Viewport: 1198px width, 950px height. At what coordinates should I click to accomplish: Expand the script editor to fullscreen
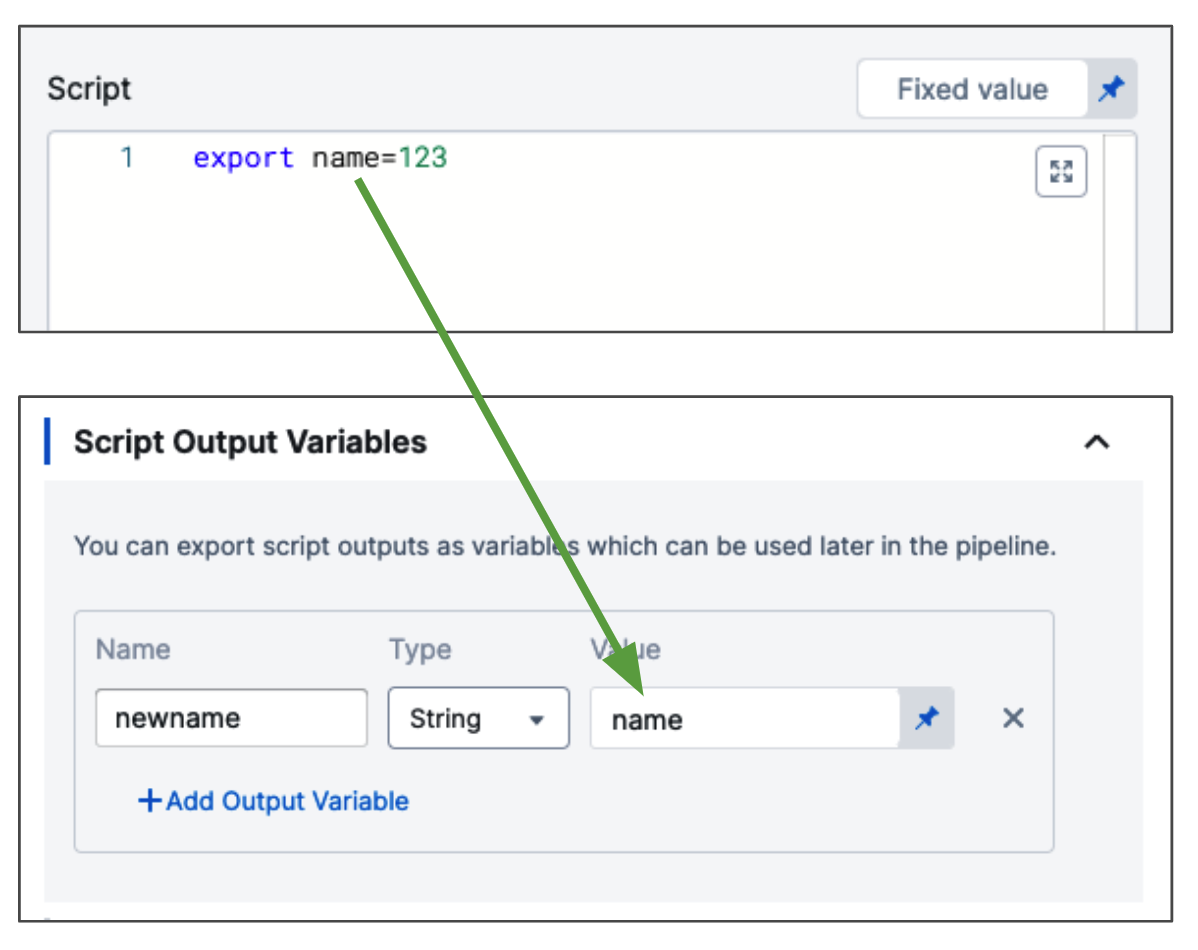tap(1060, 172)
